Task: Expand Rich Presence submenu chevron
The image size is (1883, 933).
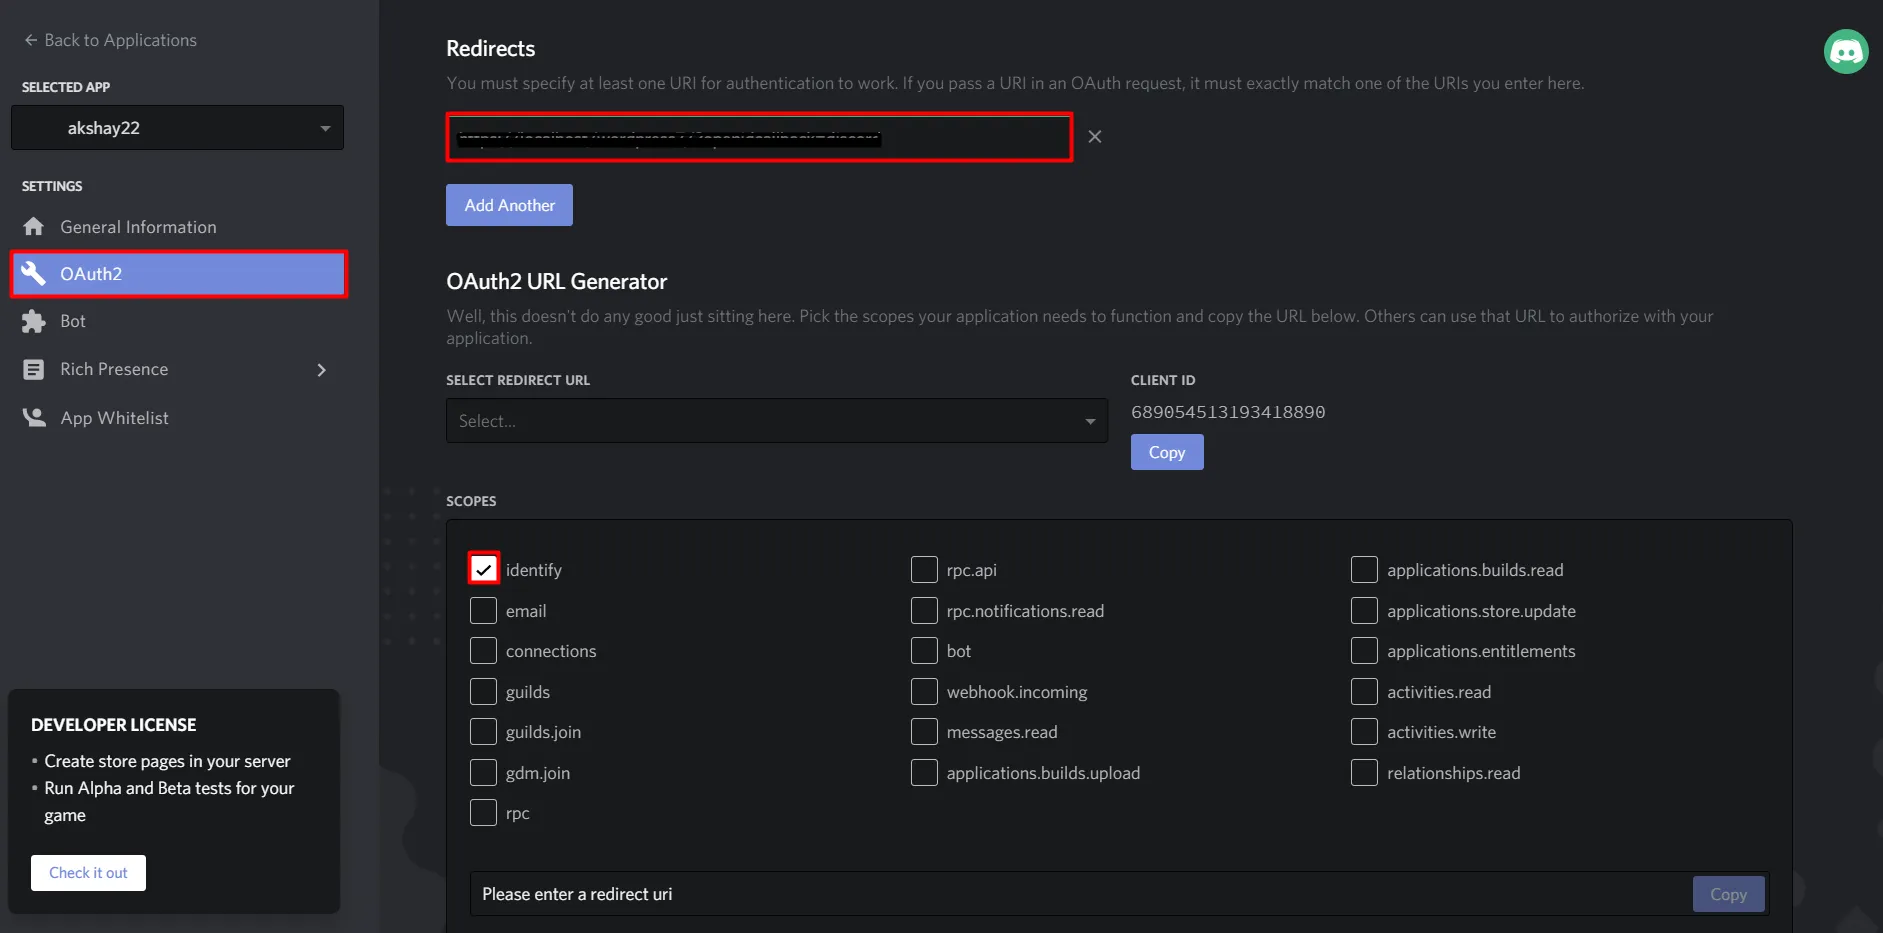Action: 321,370
